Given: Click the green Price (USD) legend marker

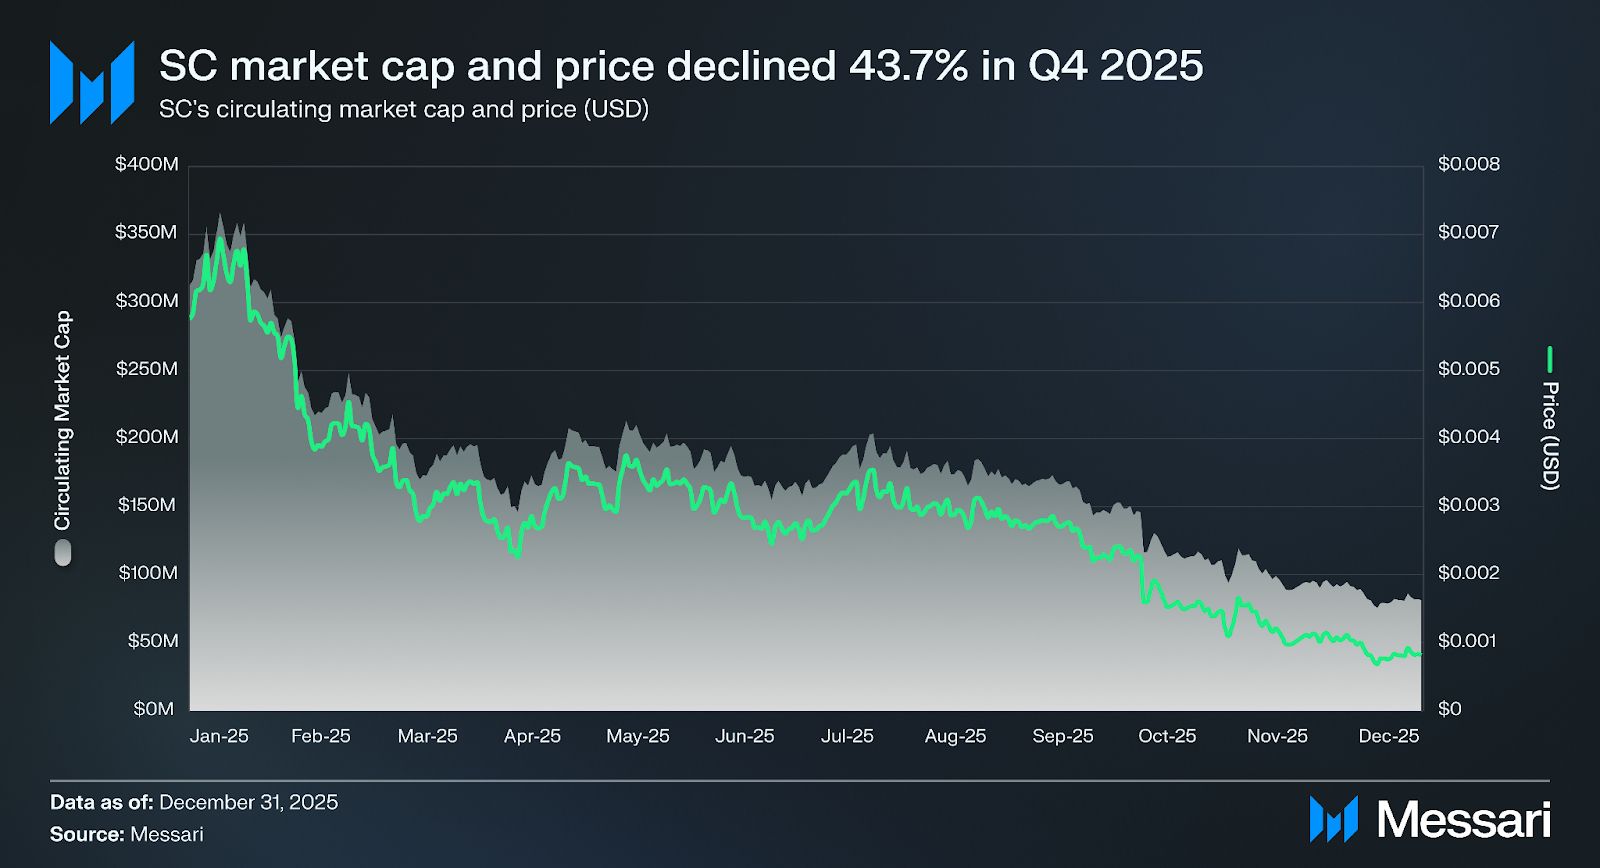Looking at the screenshot, I should point(1550,359).
